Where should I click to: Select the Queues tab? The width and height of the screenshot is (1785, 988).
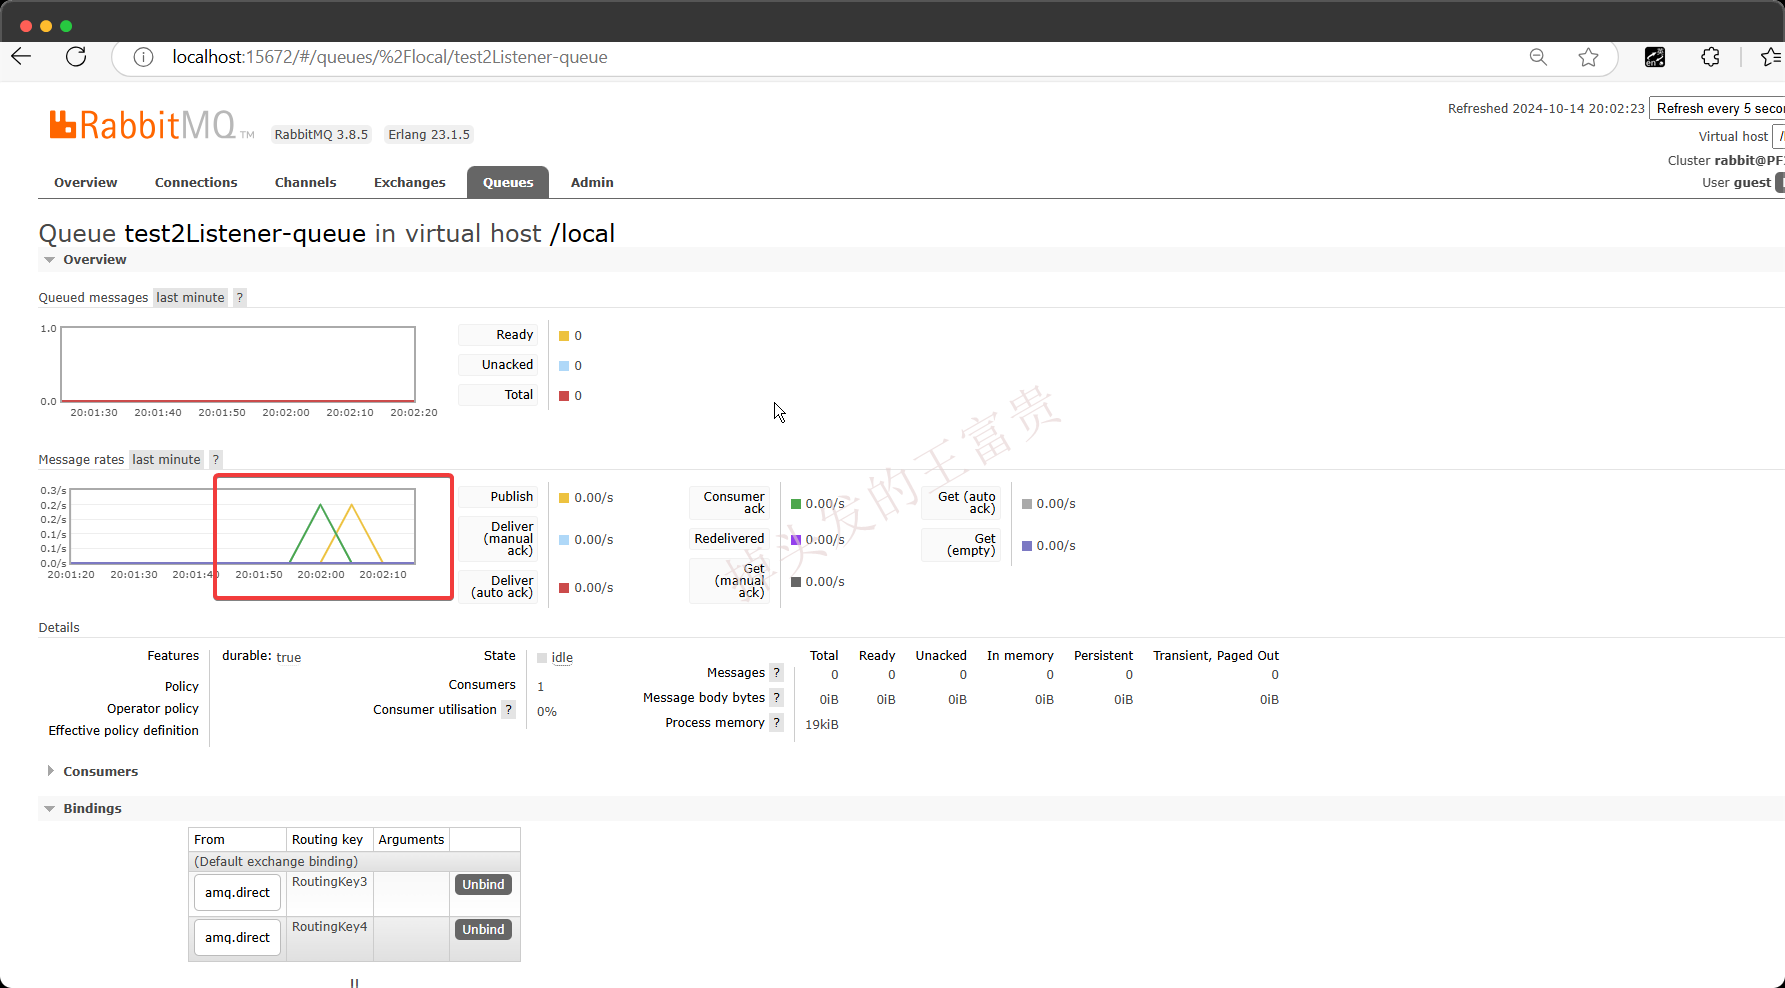click(x=508, y=182)
